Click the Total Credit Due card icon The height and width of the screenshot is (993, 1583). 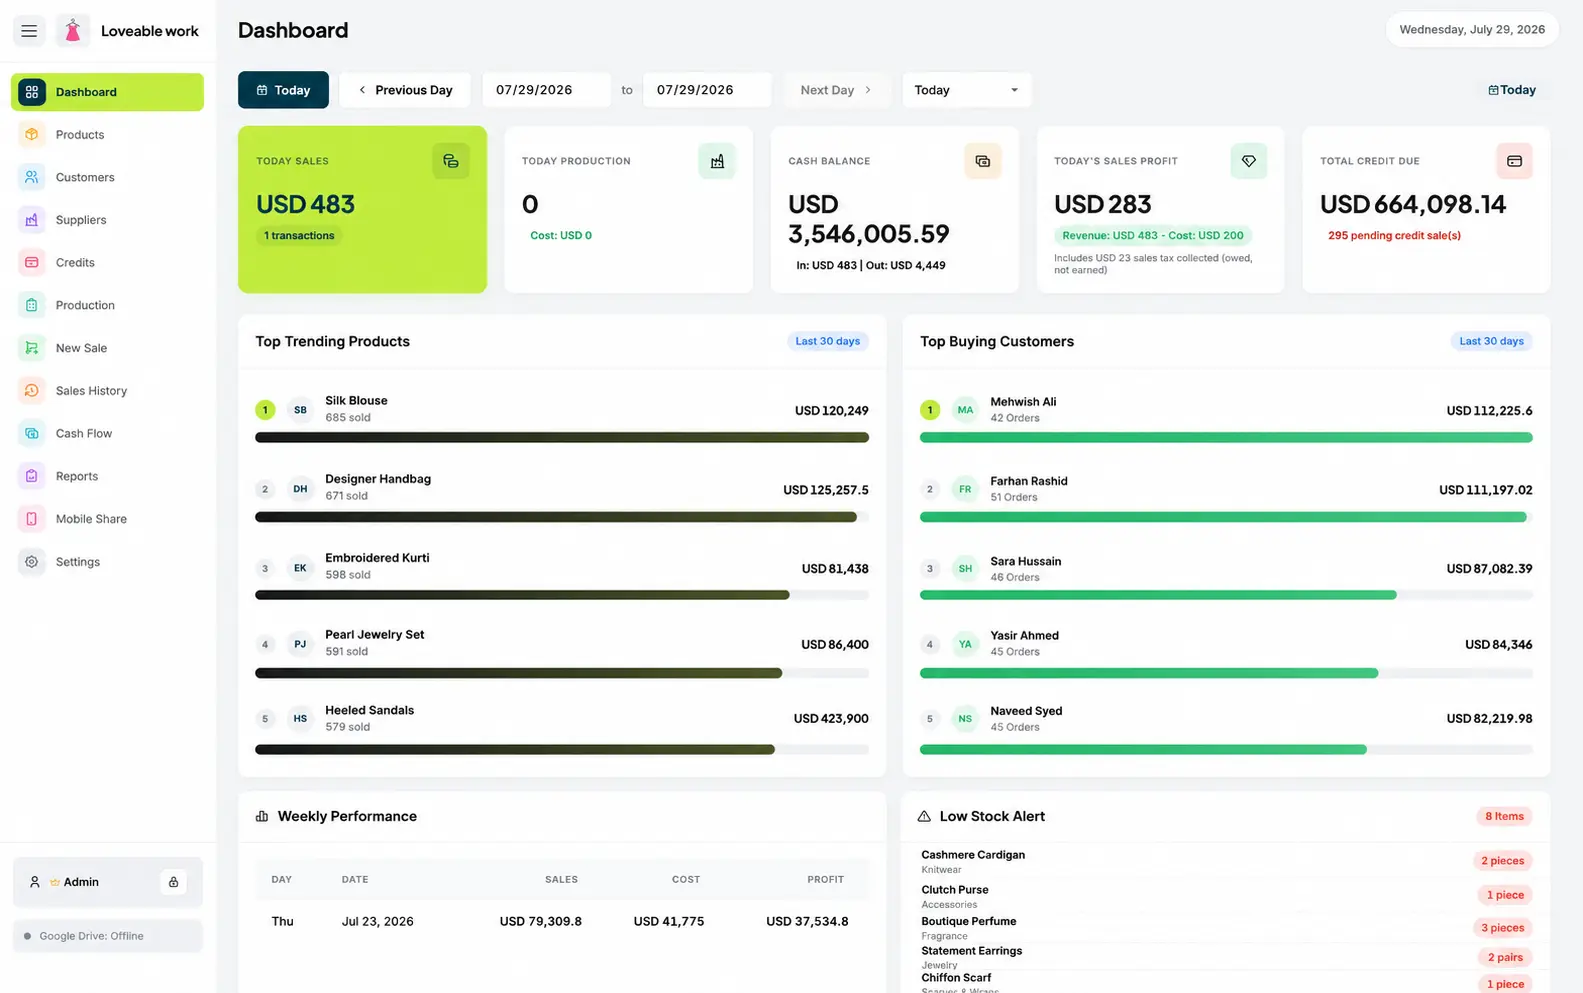1514,161
